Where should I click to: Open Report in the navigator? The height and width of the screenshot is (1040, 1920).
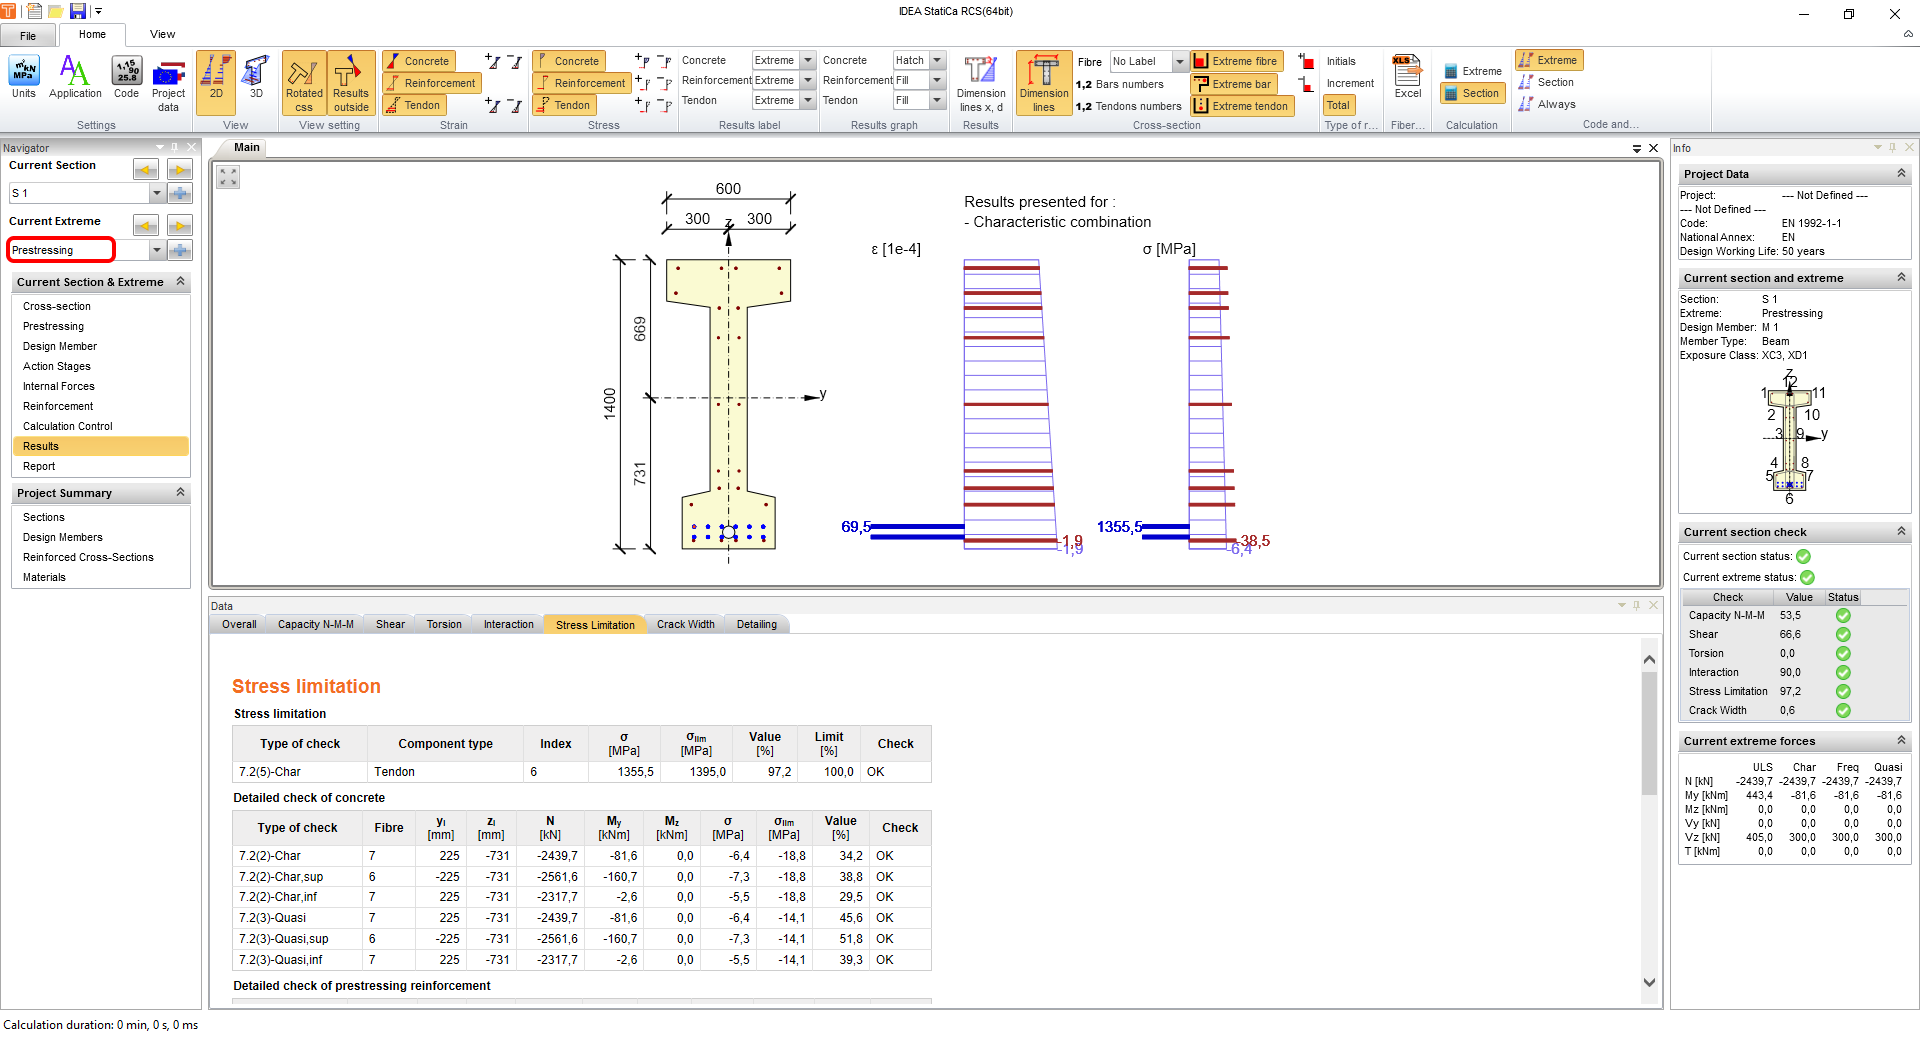39,466
